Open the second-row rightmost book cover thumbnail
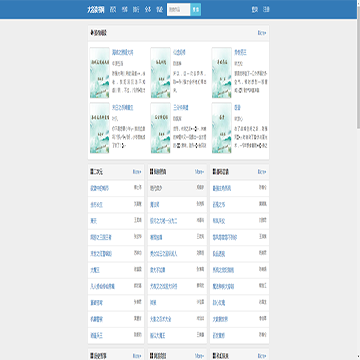Image resolution: width=360 pixels, height=360 pixels. (222, 128)
